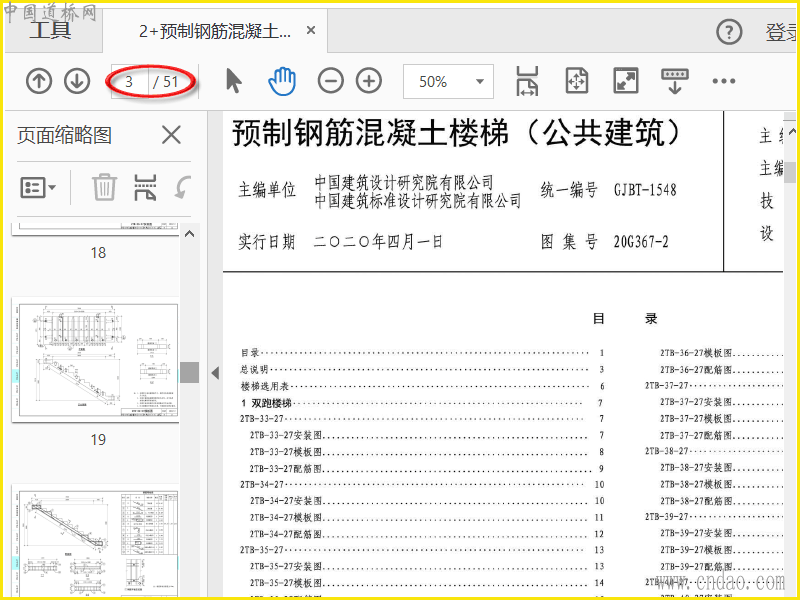
Task: Click the thumbnail label 18
Action: coord(98,253)
